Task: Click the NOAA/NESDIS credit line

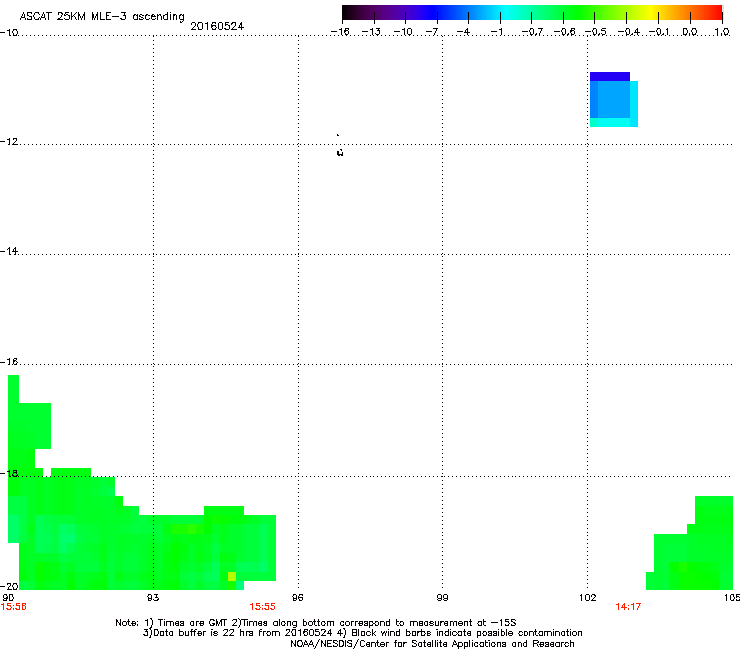Action: click(432, 644)
